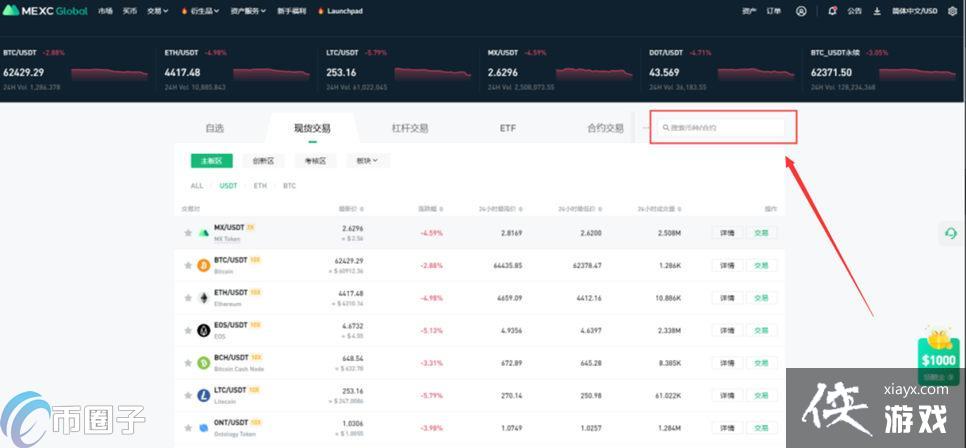The height and width of the screenshot is (448, 966).
Task: Expand the 交易 menu in top navigation
Action: (156, 11)
